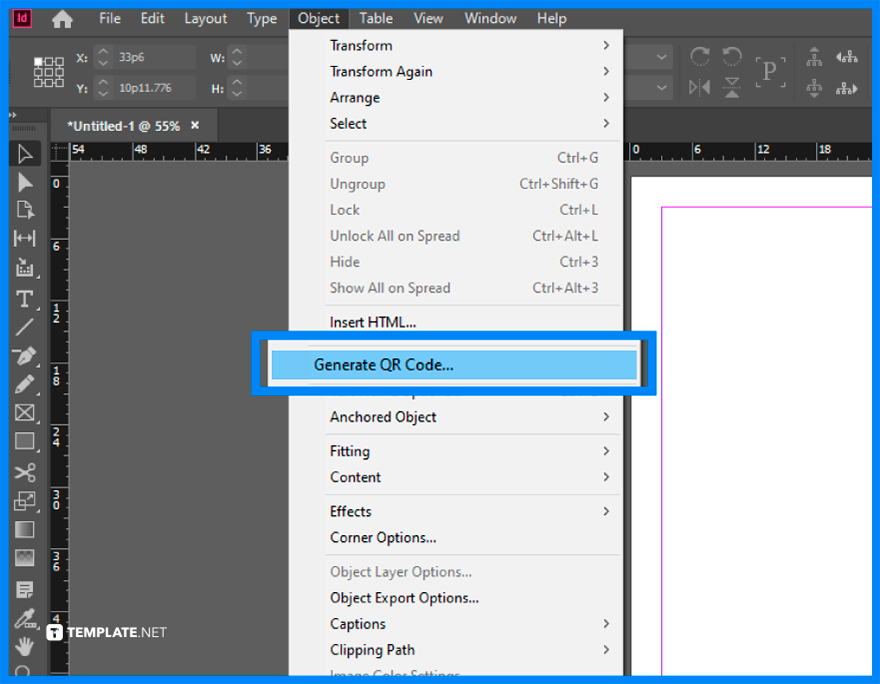The height and width of the screenshot is (684, 880).
Task: Flip the selection vertically
Action: tap(732, 87)
